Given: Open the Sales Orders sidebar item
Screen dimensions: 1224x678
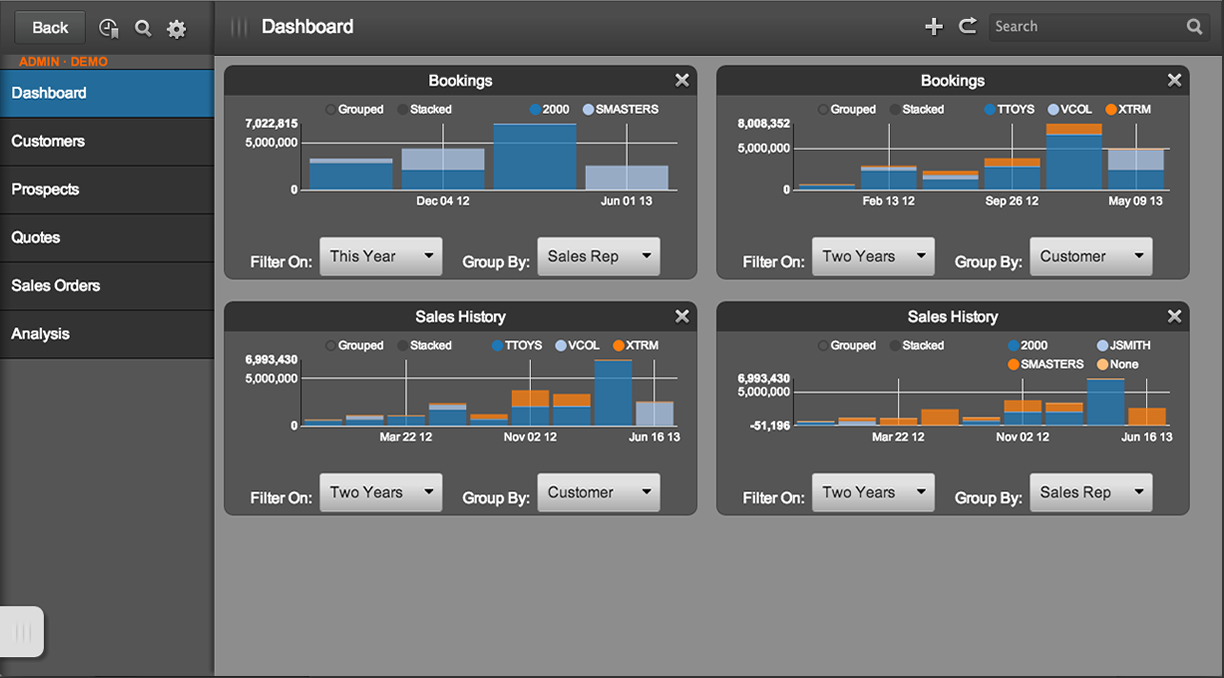Looking at the screenshot, I should click(107, 285).
